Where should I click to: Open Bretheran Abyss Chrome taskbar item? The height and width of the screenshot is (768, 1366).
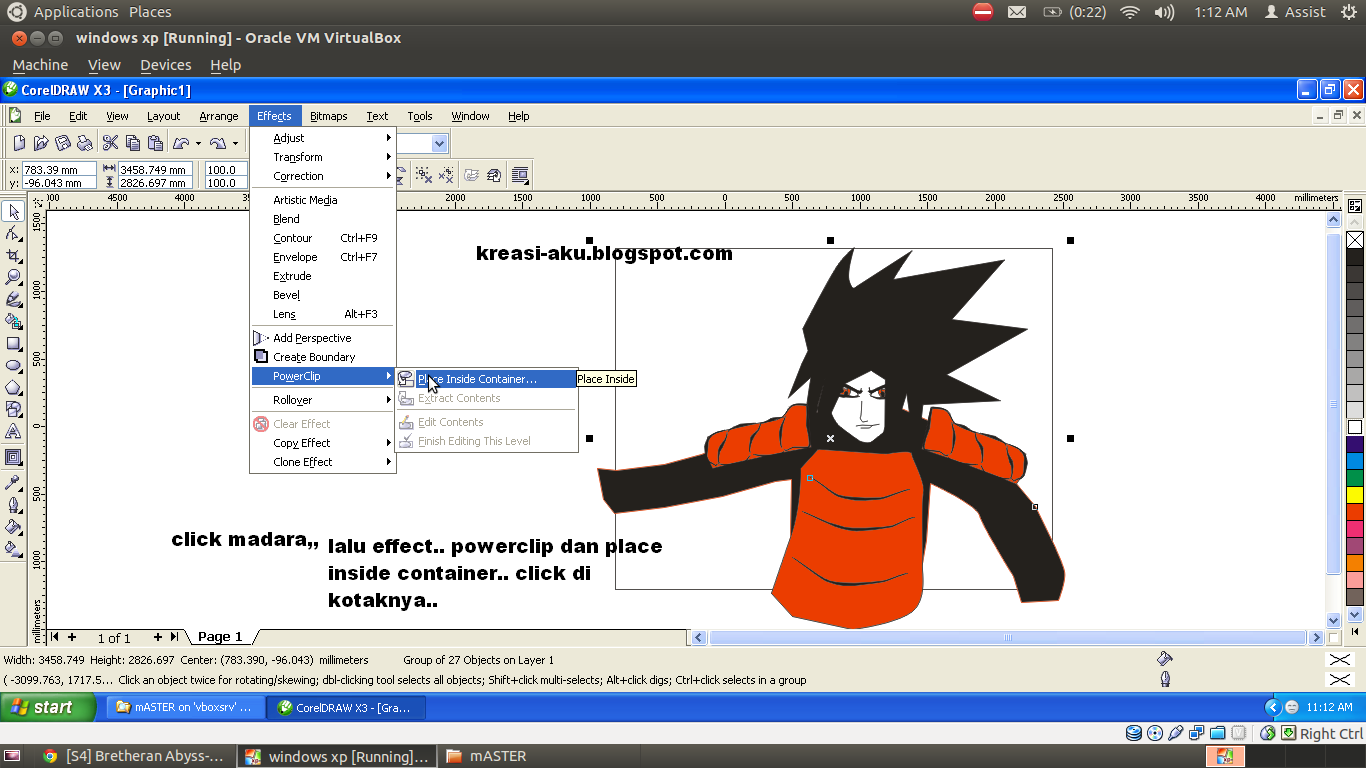point(133,756)
